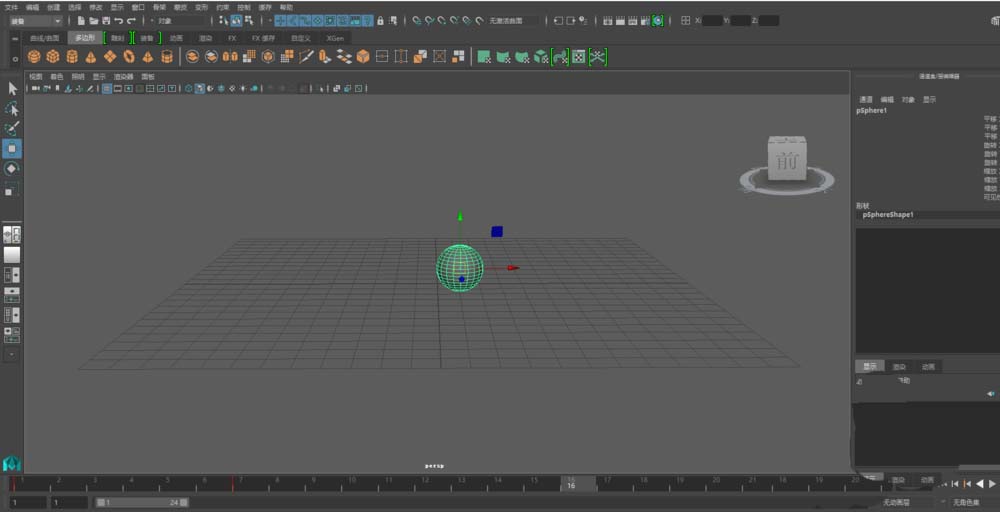Click the Separate meshes shelf icon

tap(211, 57)
